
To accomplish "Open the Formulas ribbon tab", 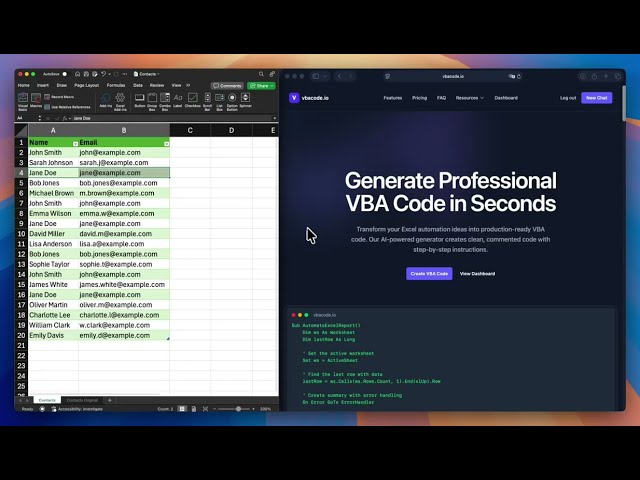I will tap(116, 85).
